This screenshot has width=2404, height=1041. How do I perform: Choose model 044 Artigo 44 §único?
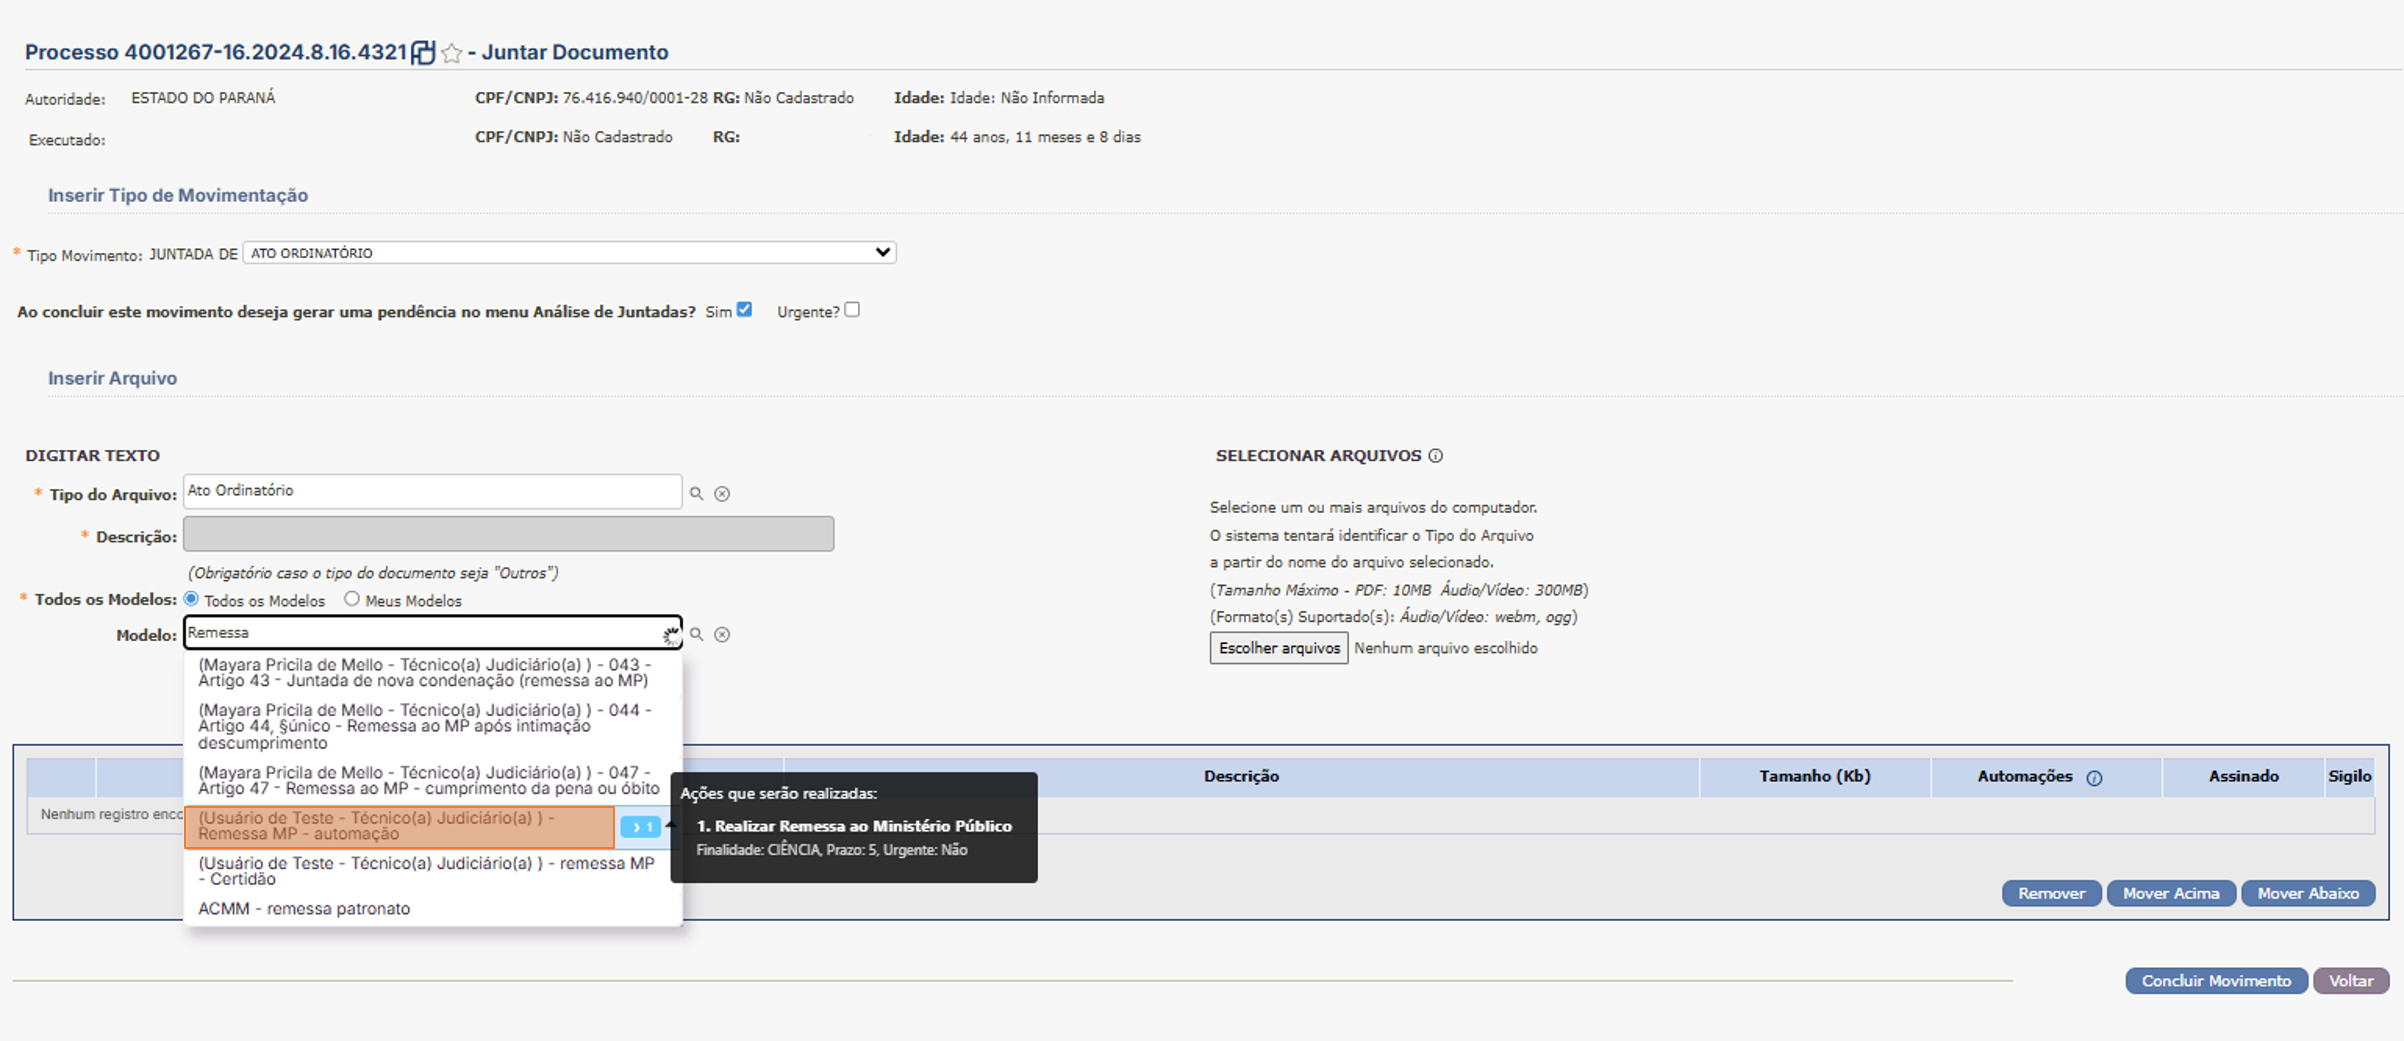coord(433,726)
